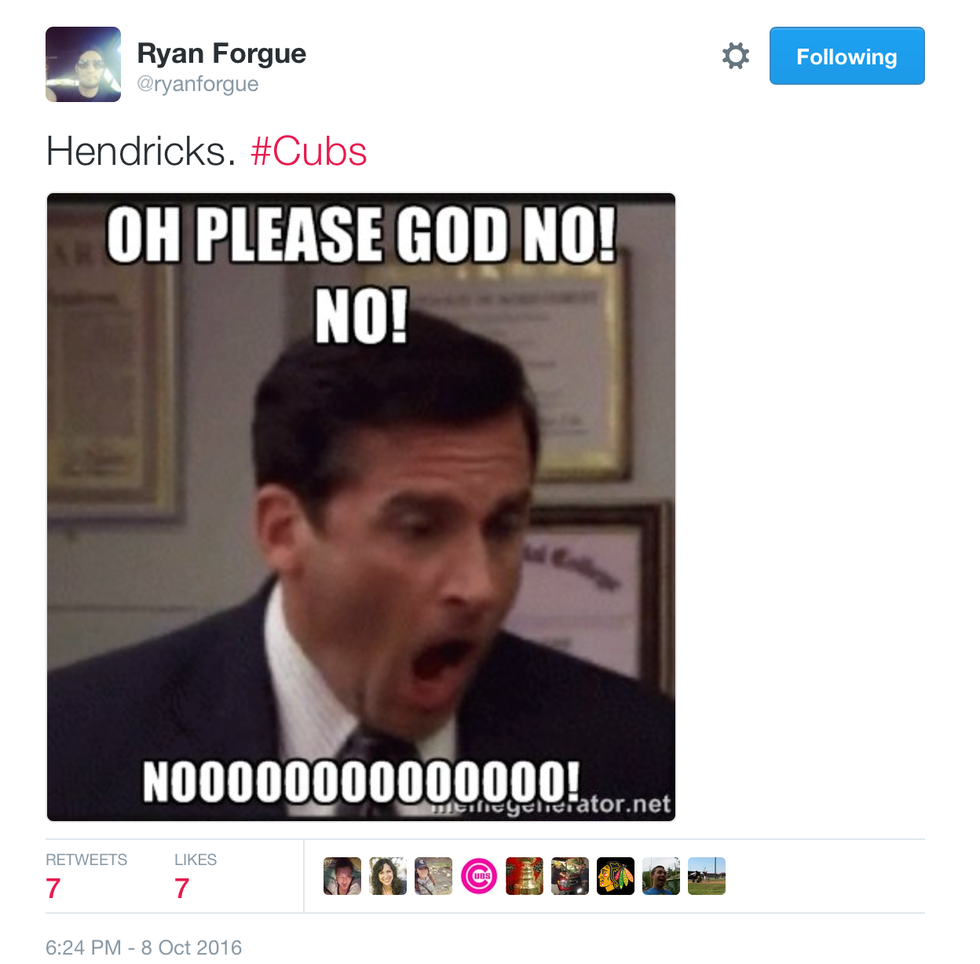View the list of 7 retweets
The height and width of the screenshot is (964, 980).
coord(86,877)
